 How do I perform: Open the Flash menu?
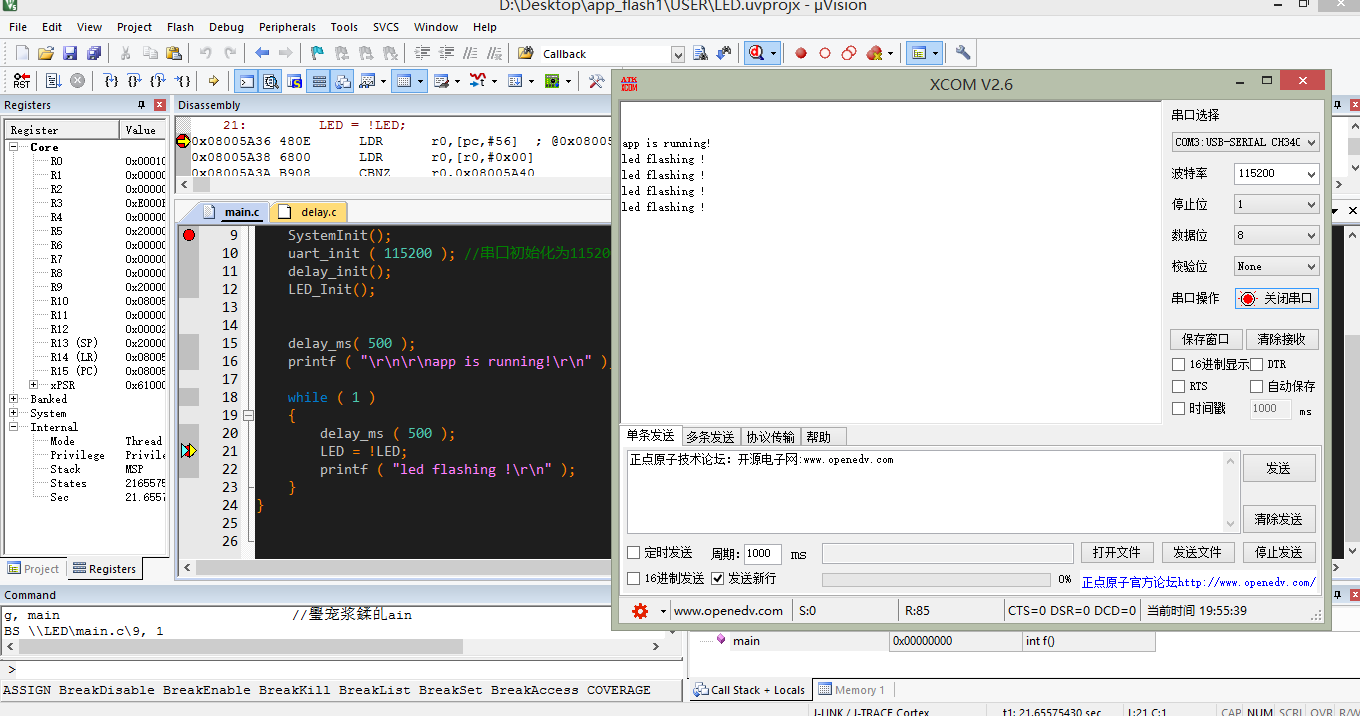coord(181,27)
